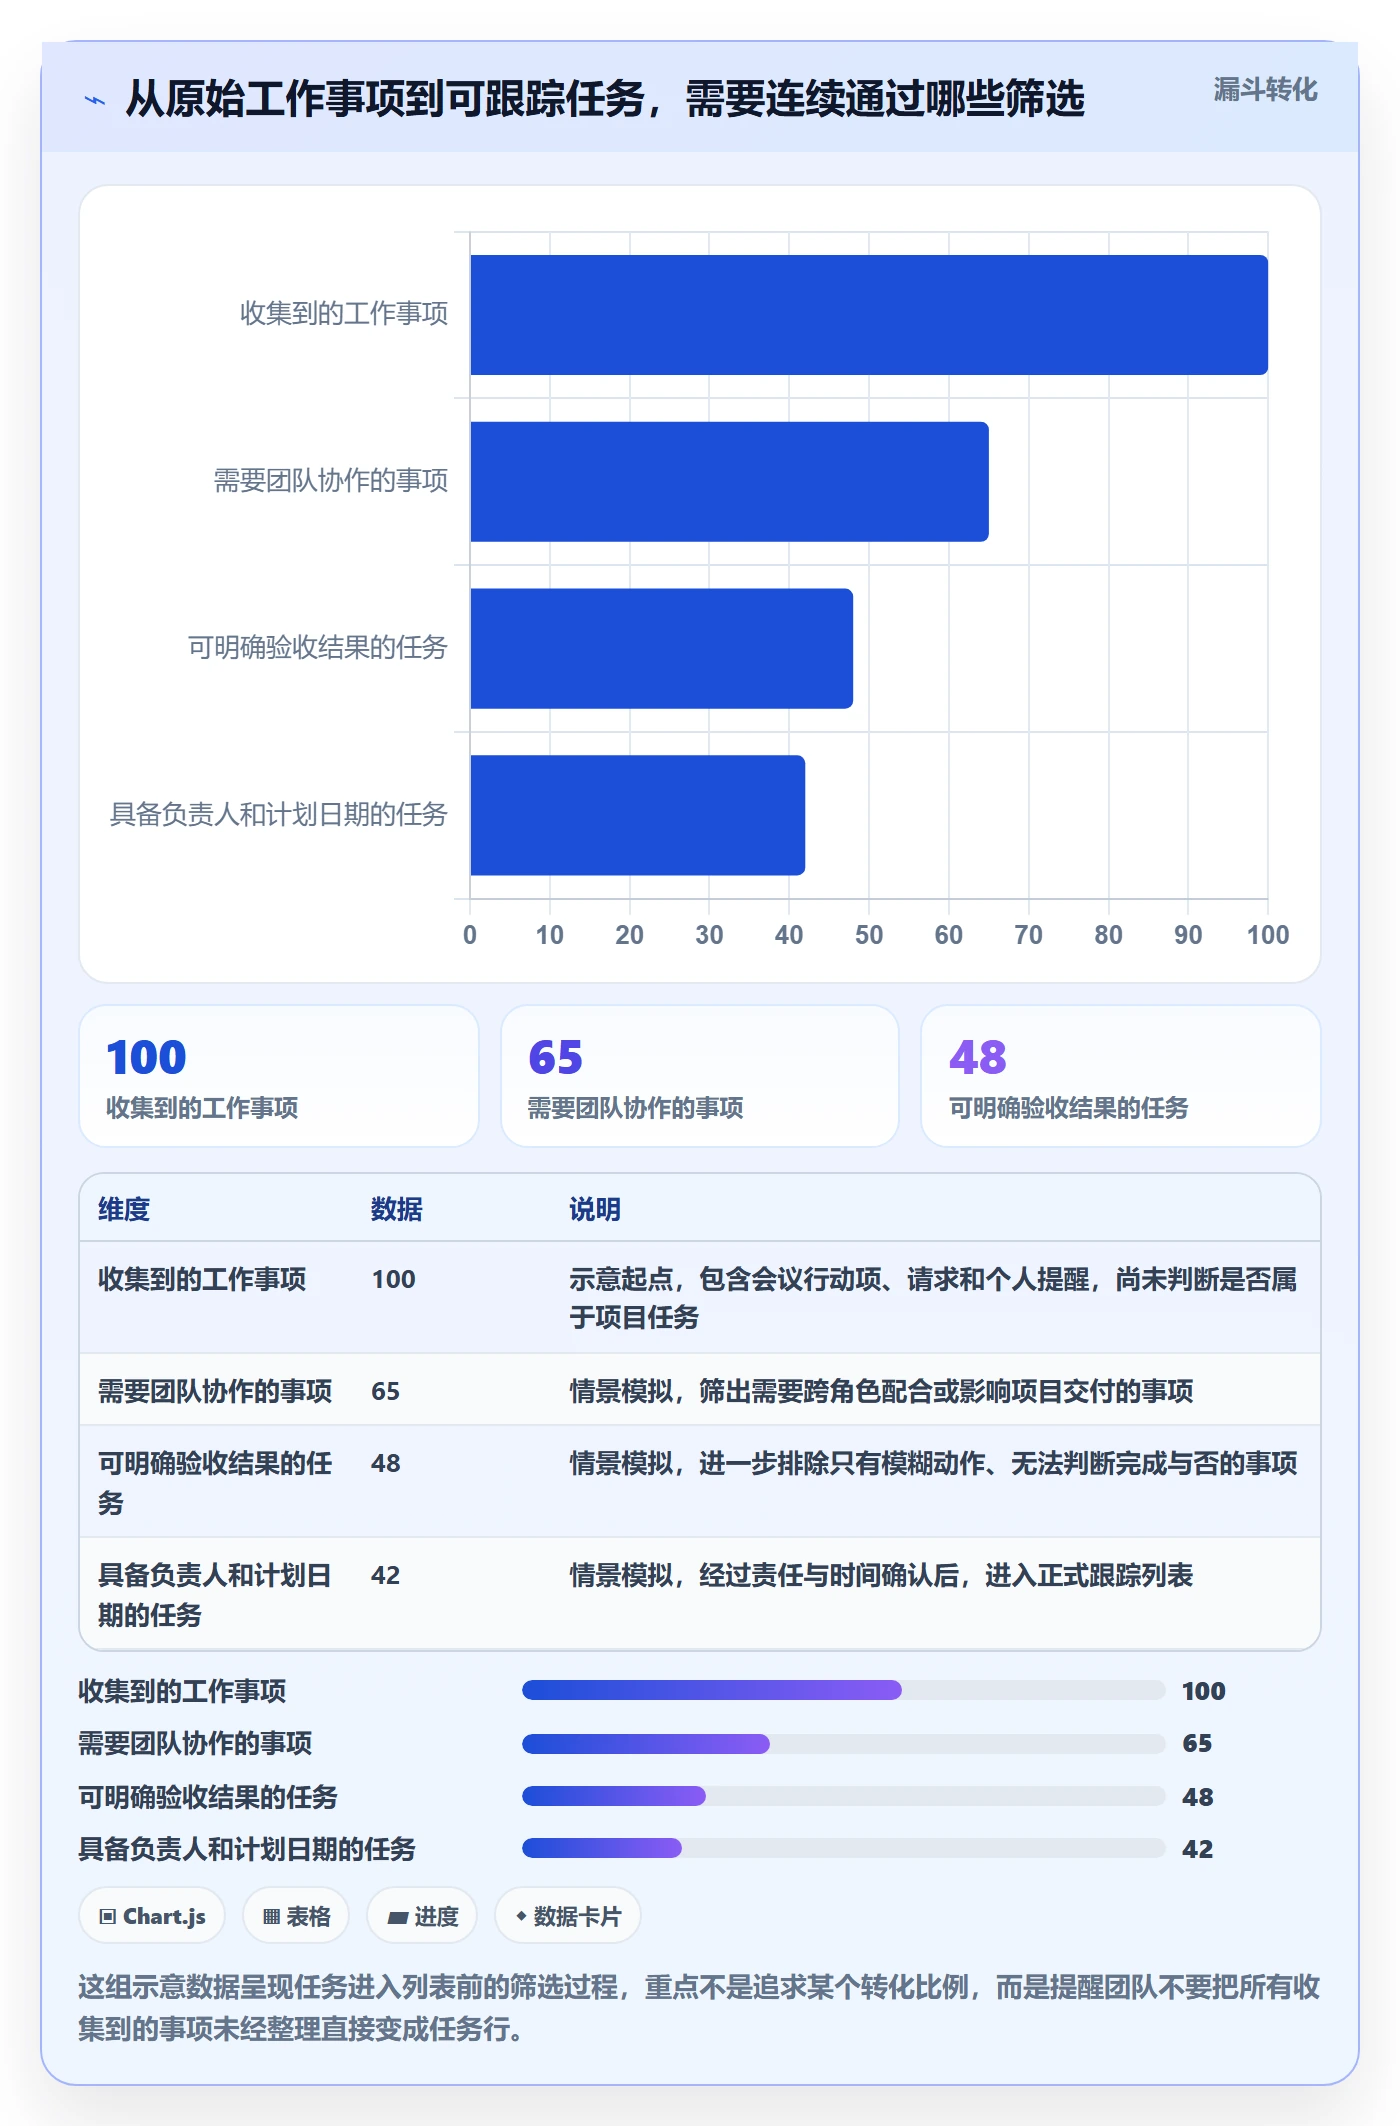This screenshot has width=1400, height=2126.
Task: Click the progress bar for 需要团队协作的事项
Action: pyautogui.click(x=844, y=1744)
